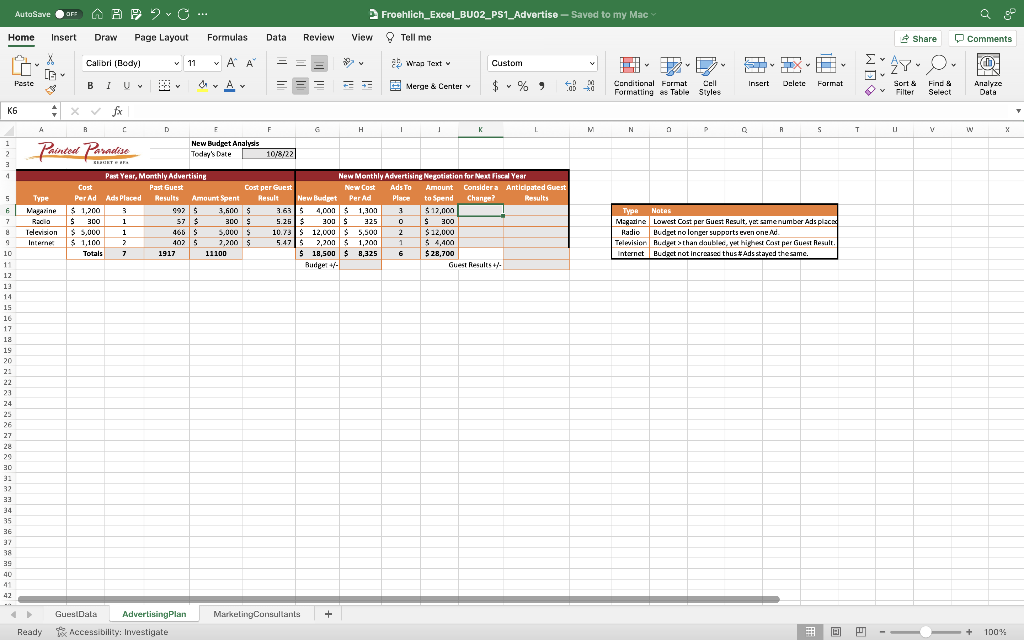This screenshot has height=640, width=1024.
Task: Add a new sheet plus button
Action: [x=328, y=614]
